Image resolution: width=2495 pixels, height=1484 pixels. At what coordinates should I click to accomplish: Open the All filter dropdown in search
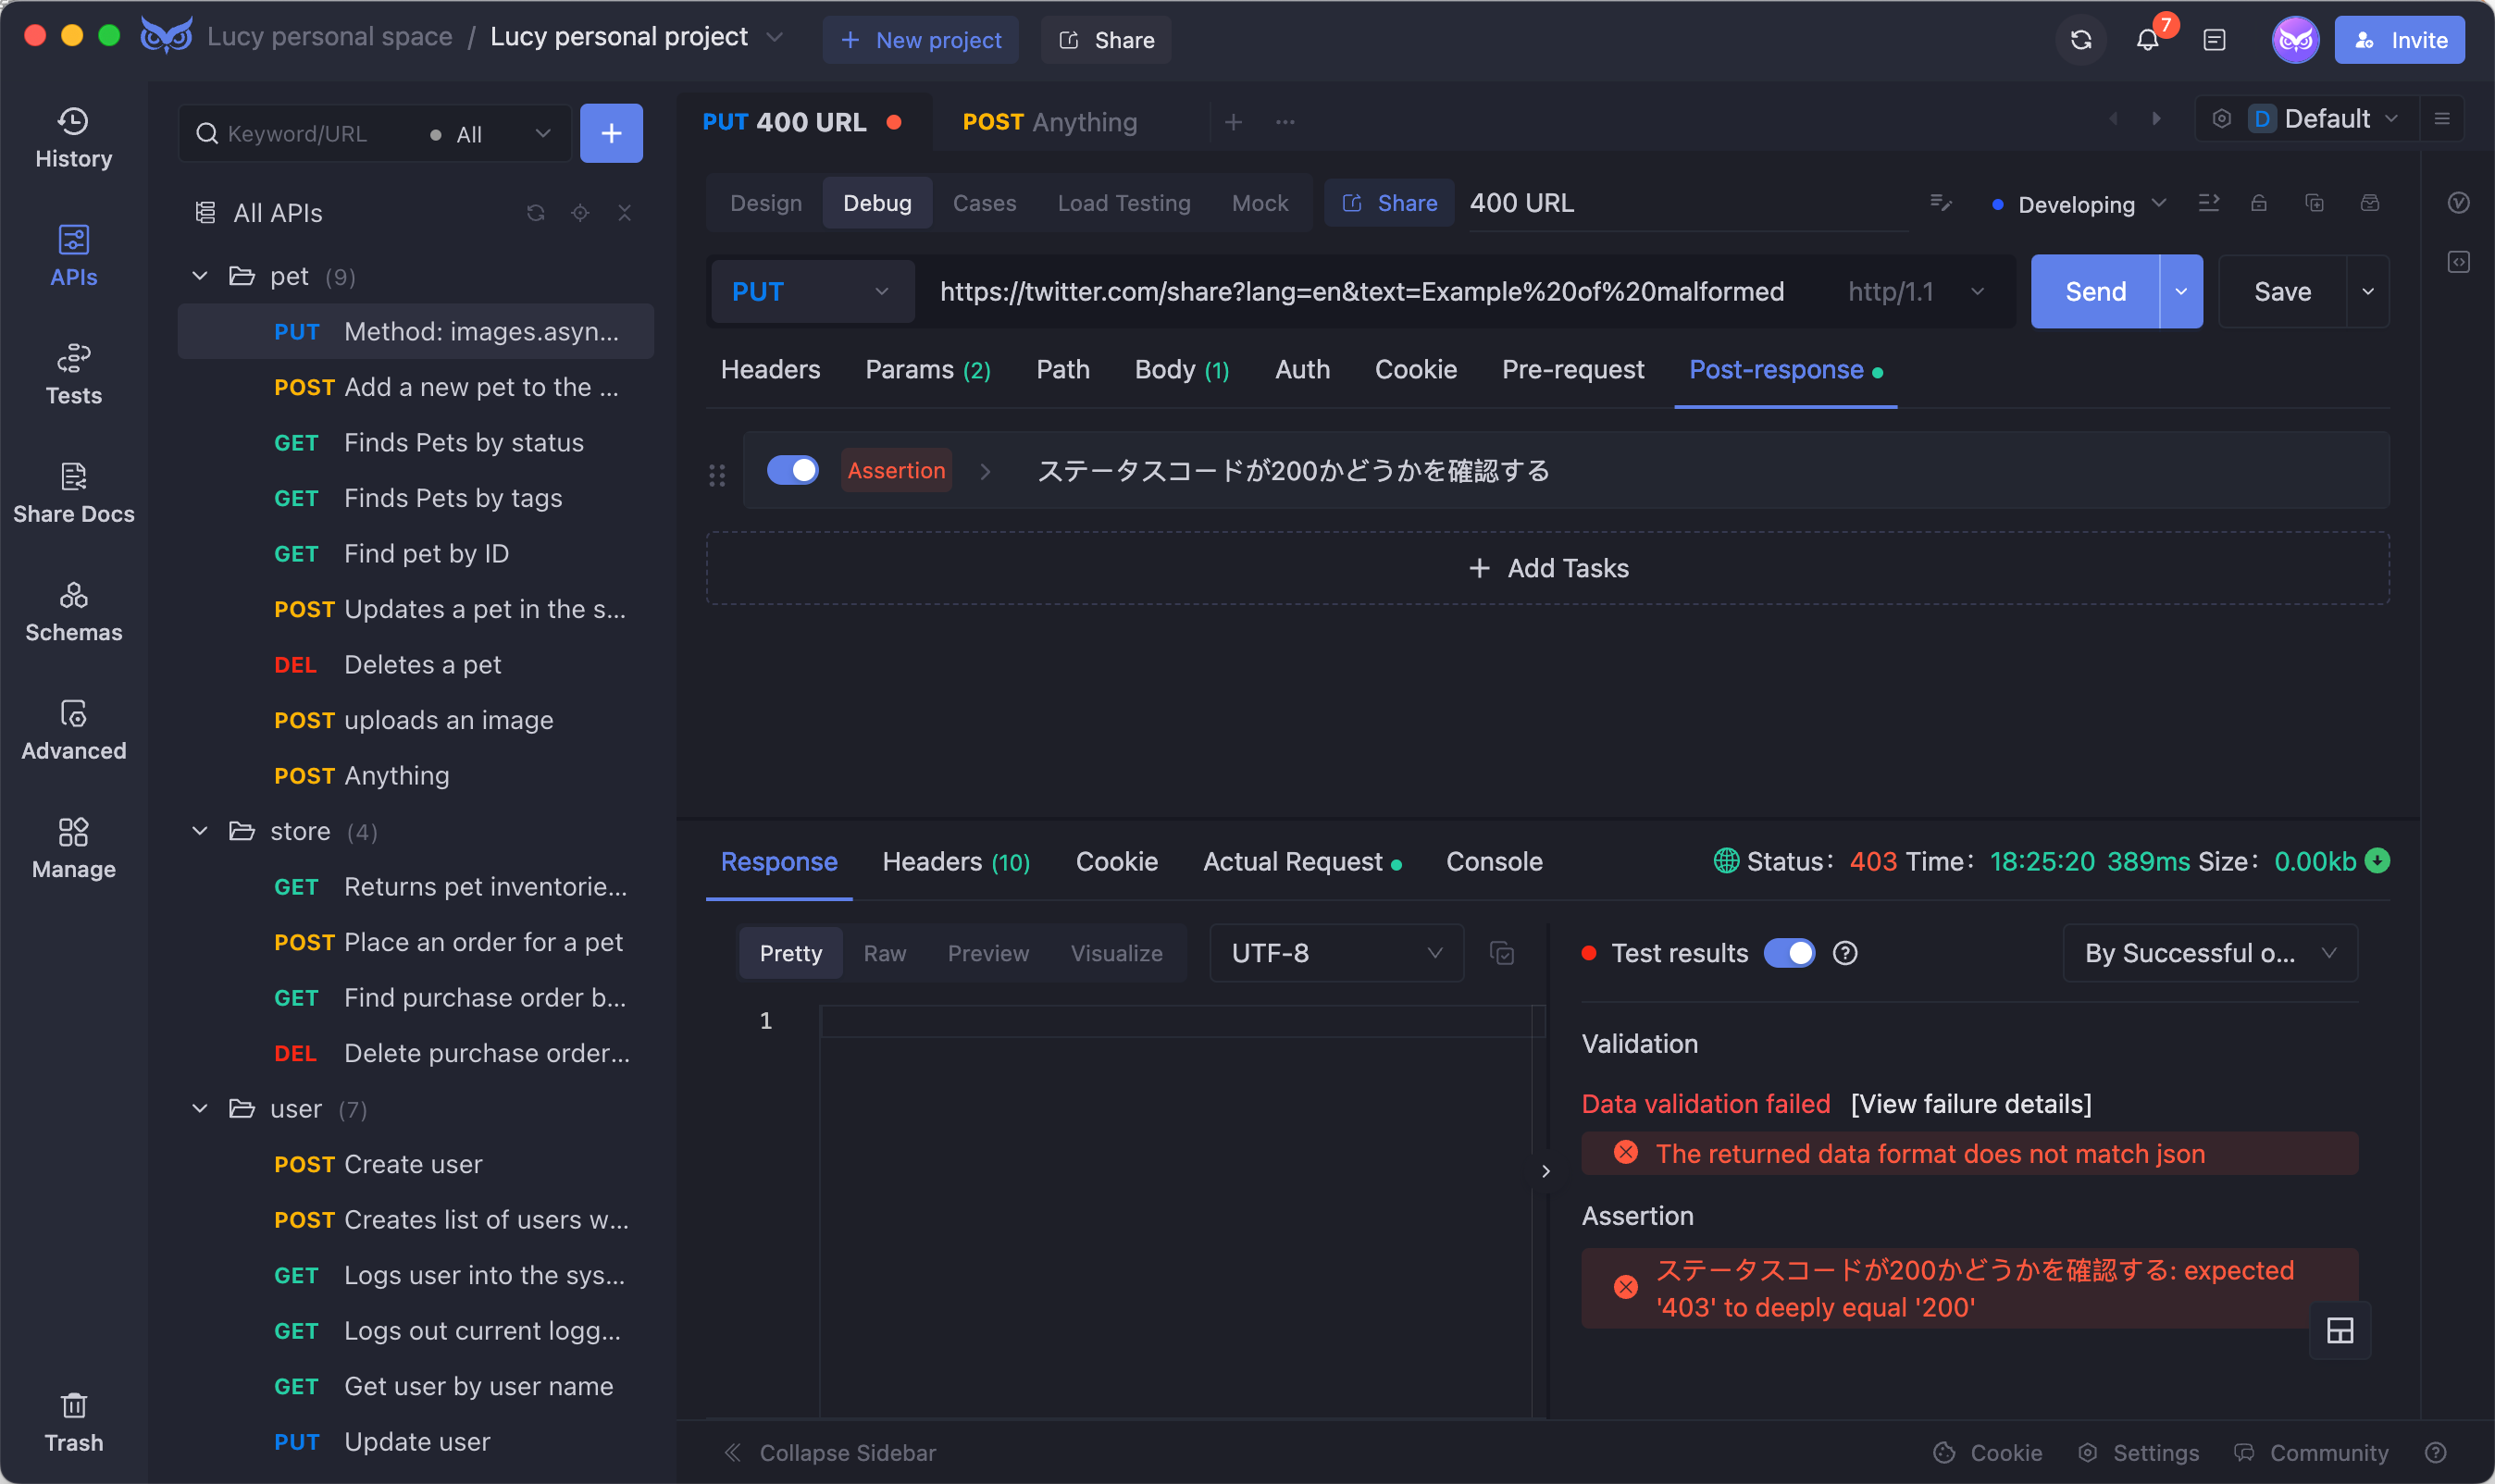click(490, 133)
